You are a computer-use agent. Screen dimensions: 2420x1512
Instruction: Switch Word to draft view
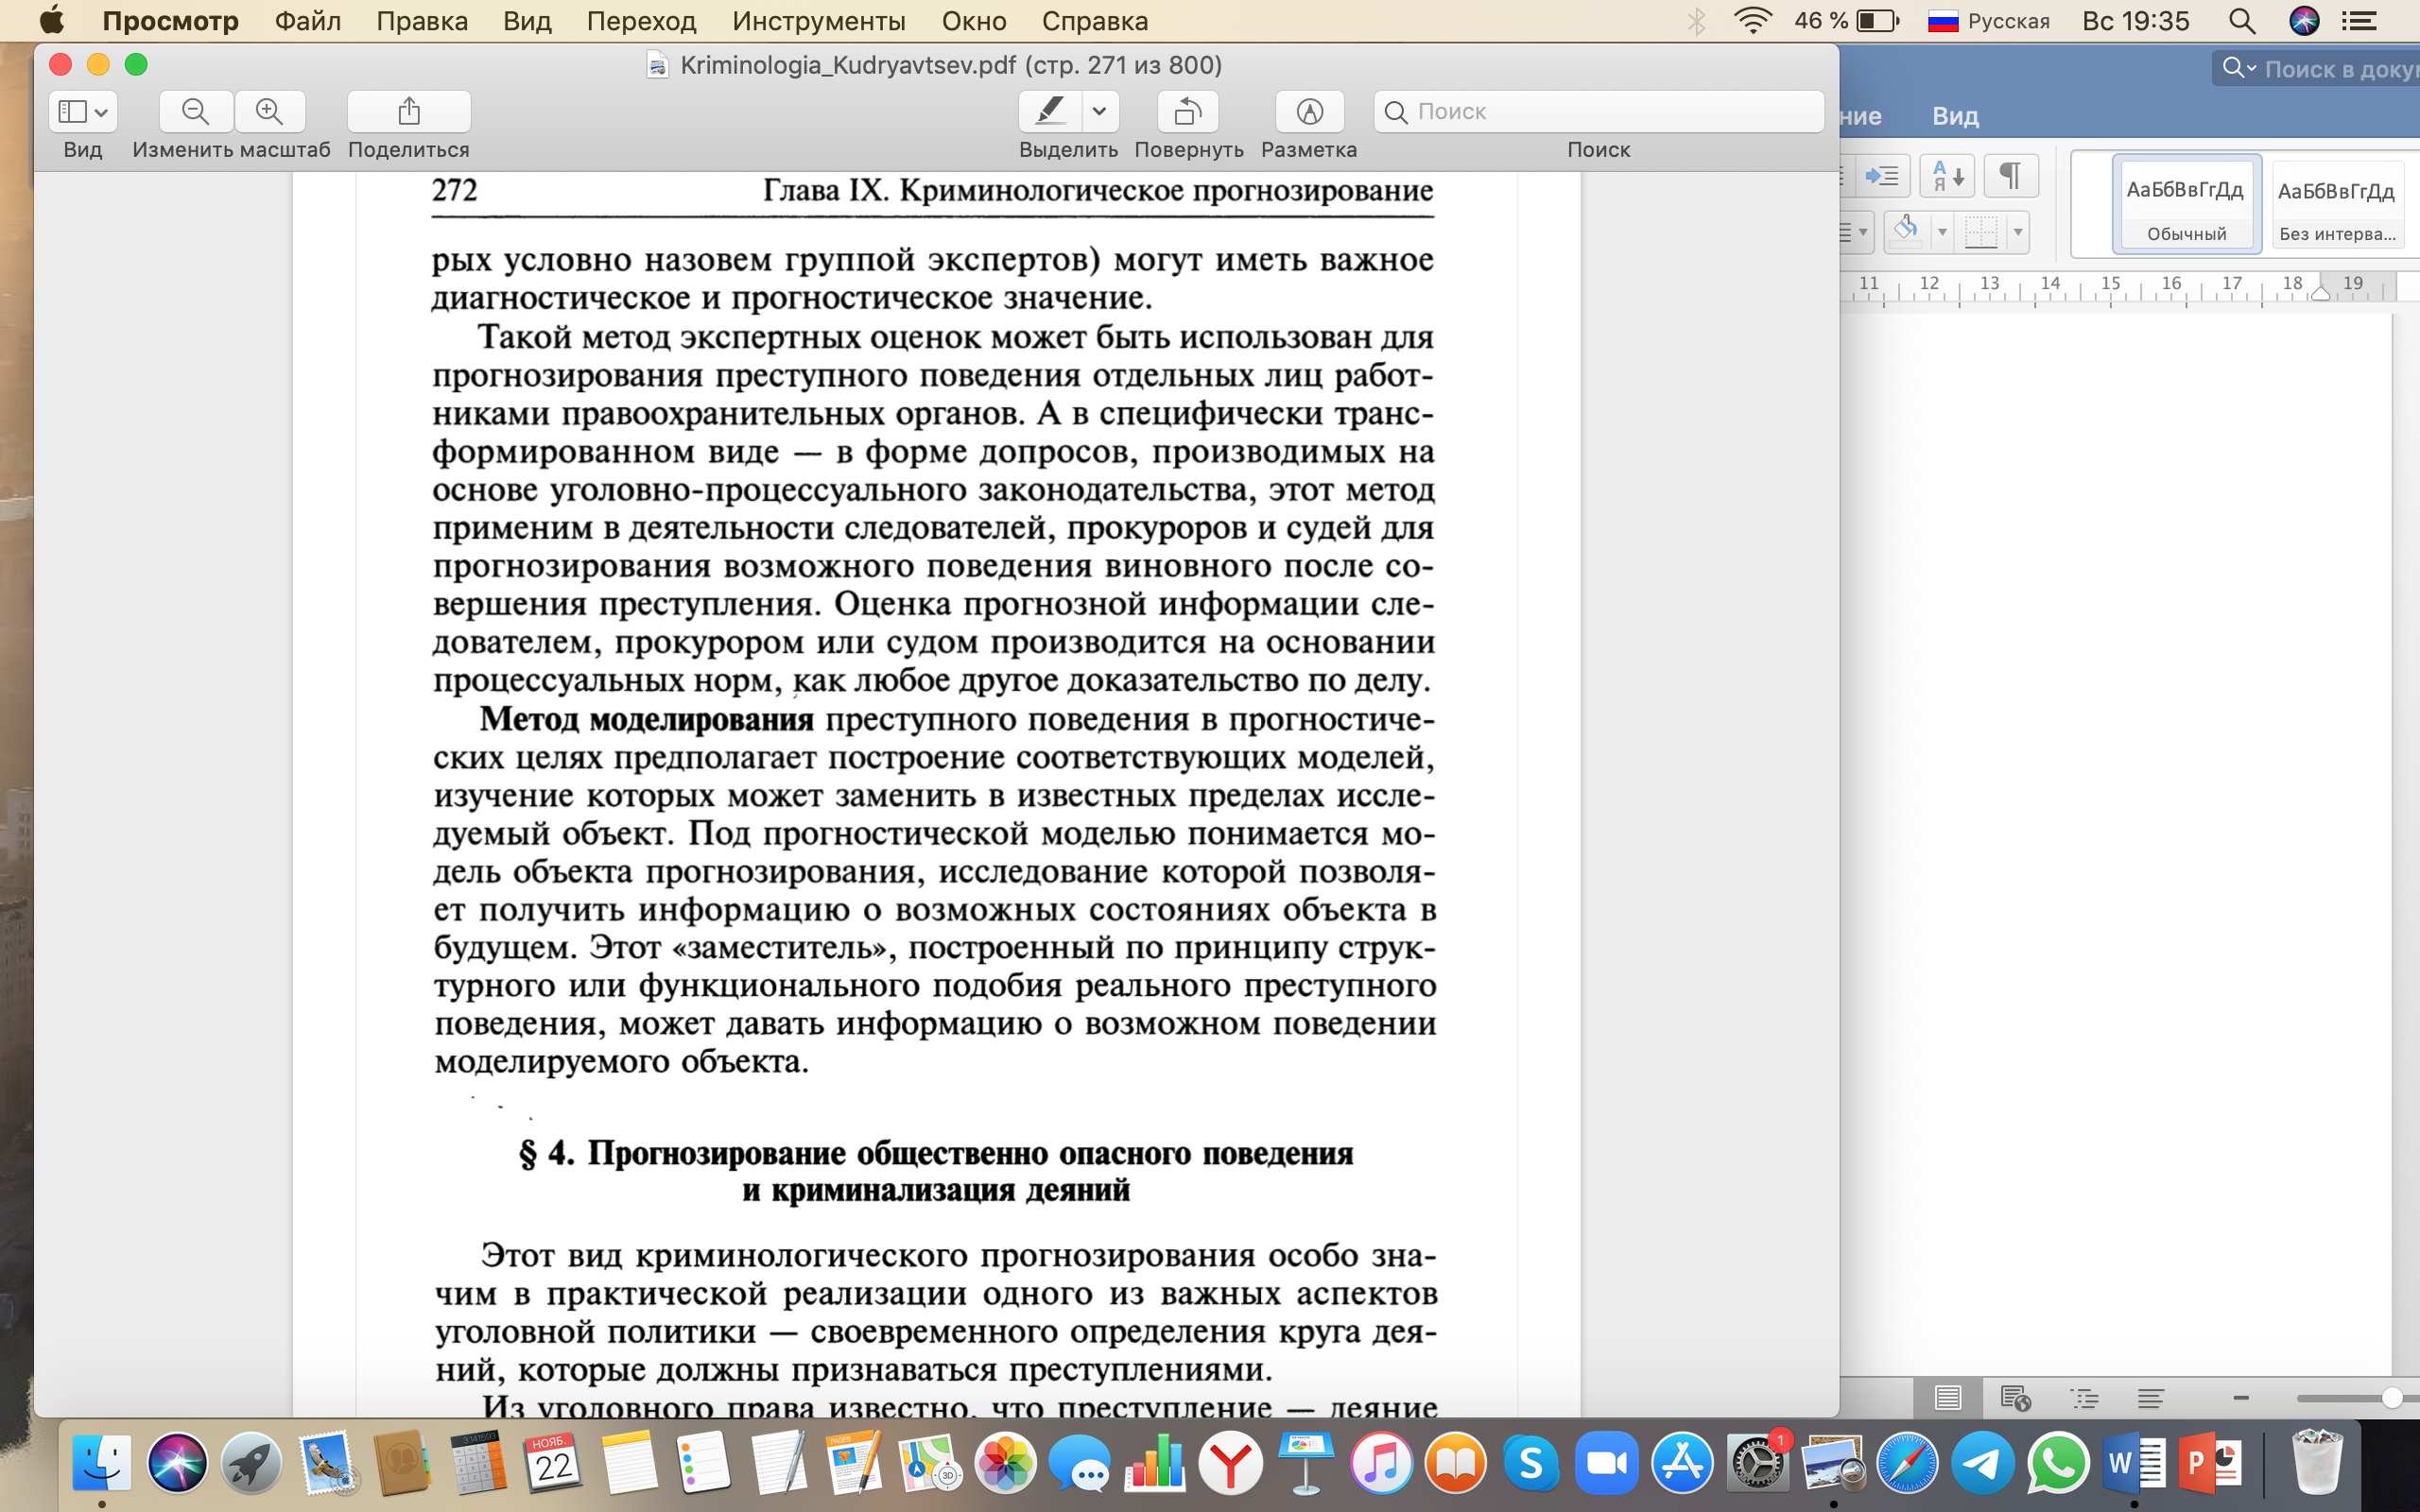coord(2151,1398)
